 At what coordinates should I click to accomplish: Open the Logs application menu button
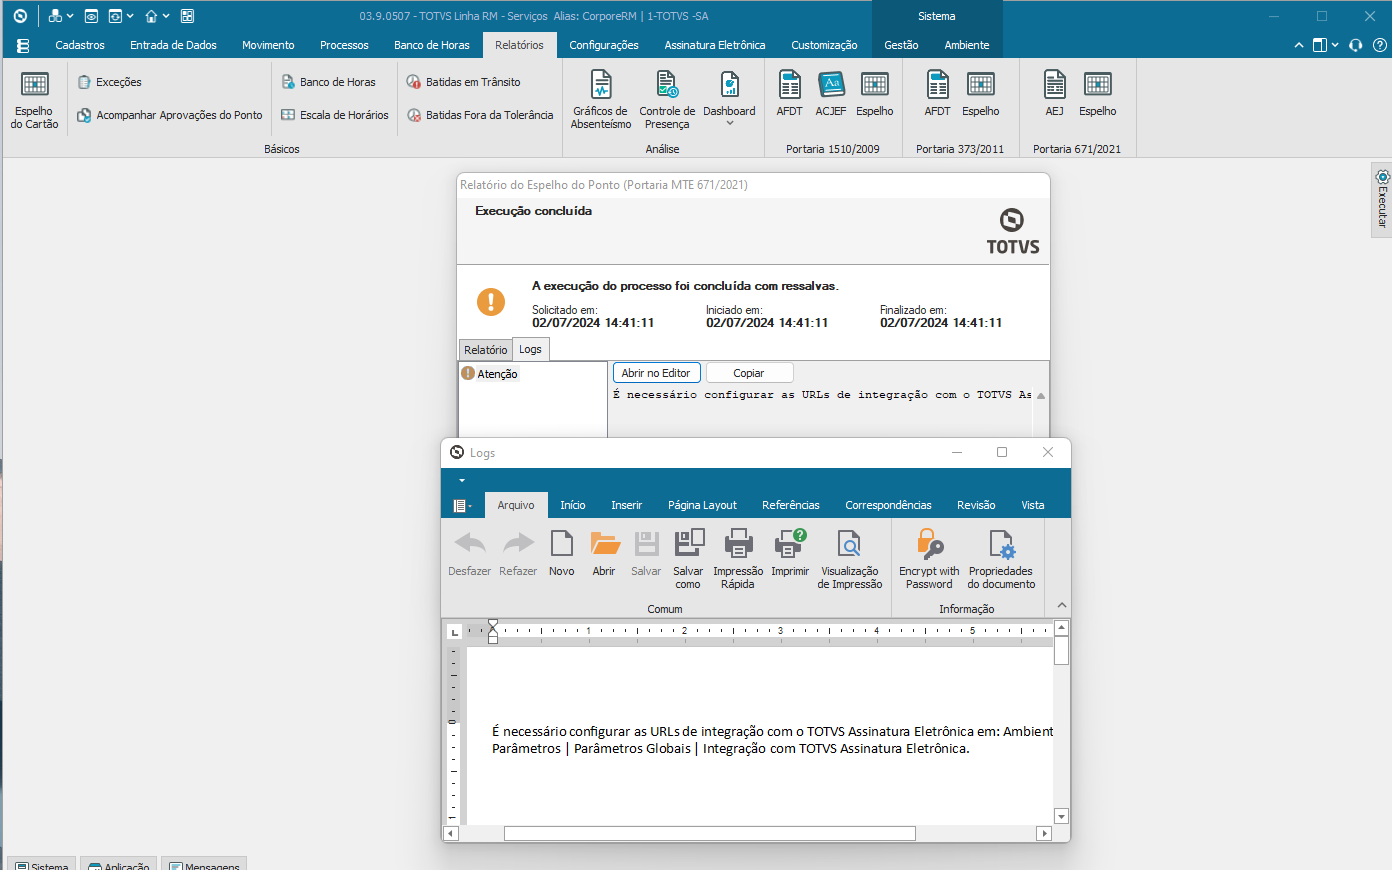tap(462, 506)
